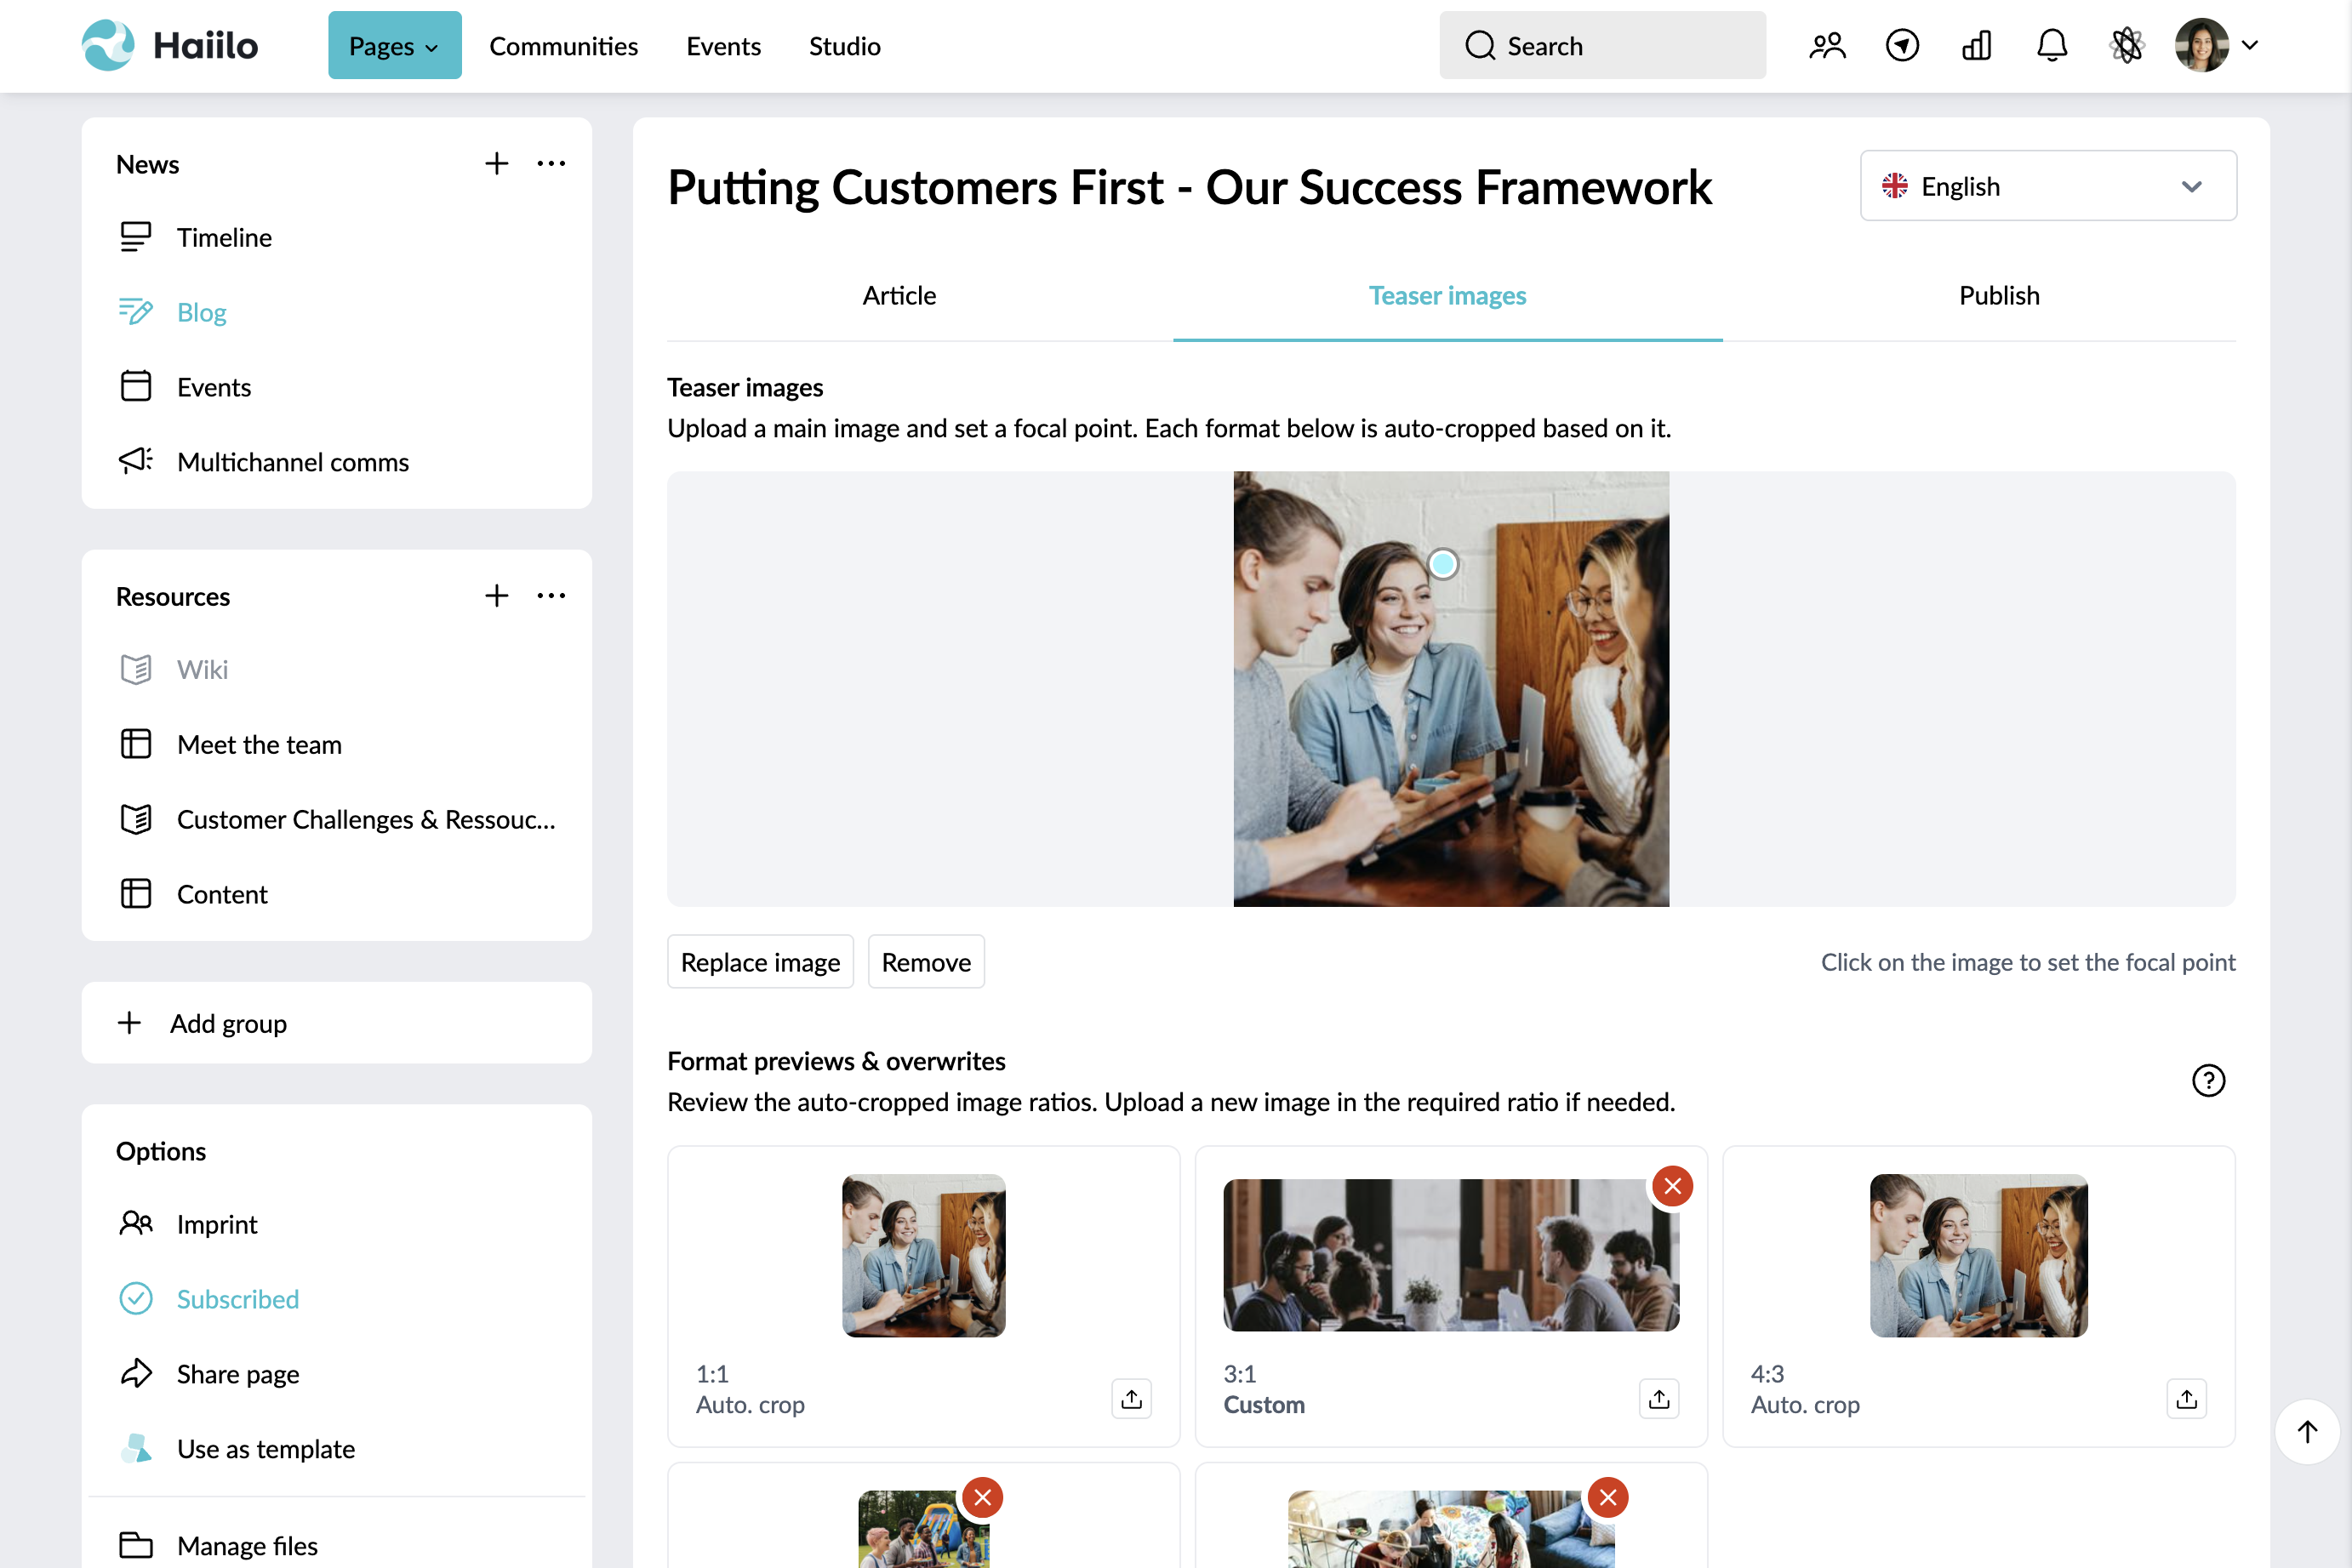The height and width of the screenshot is (1568, 2352).
Task: Click the Haiilo logo icon
Action: 108,45
